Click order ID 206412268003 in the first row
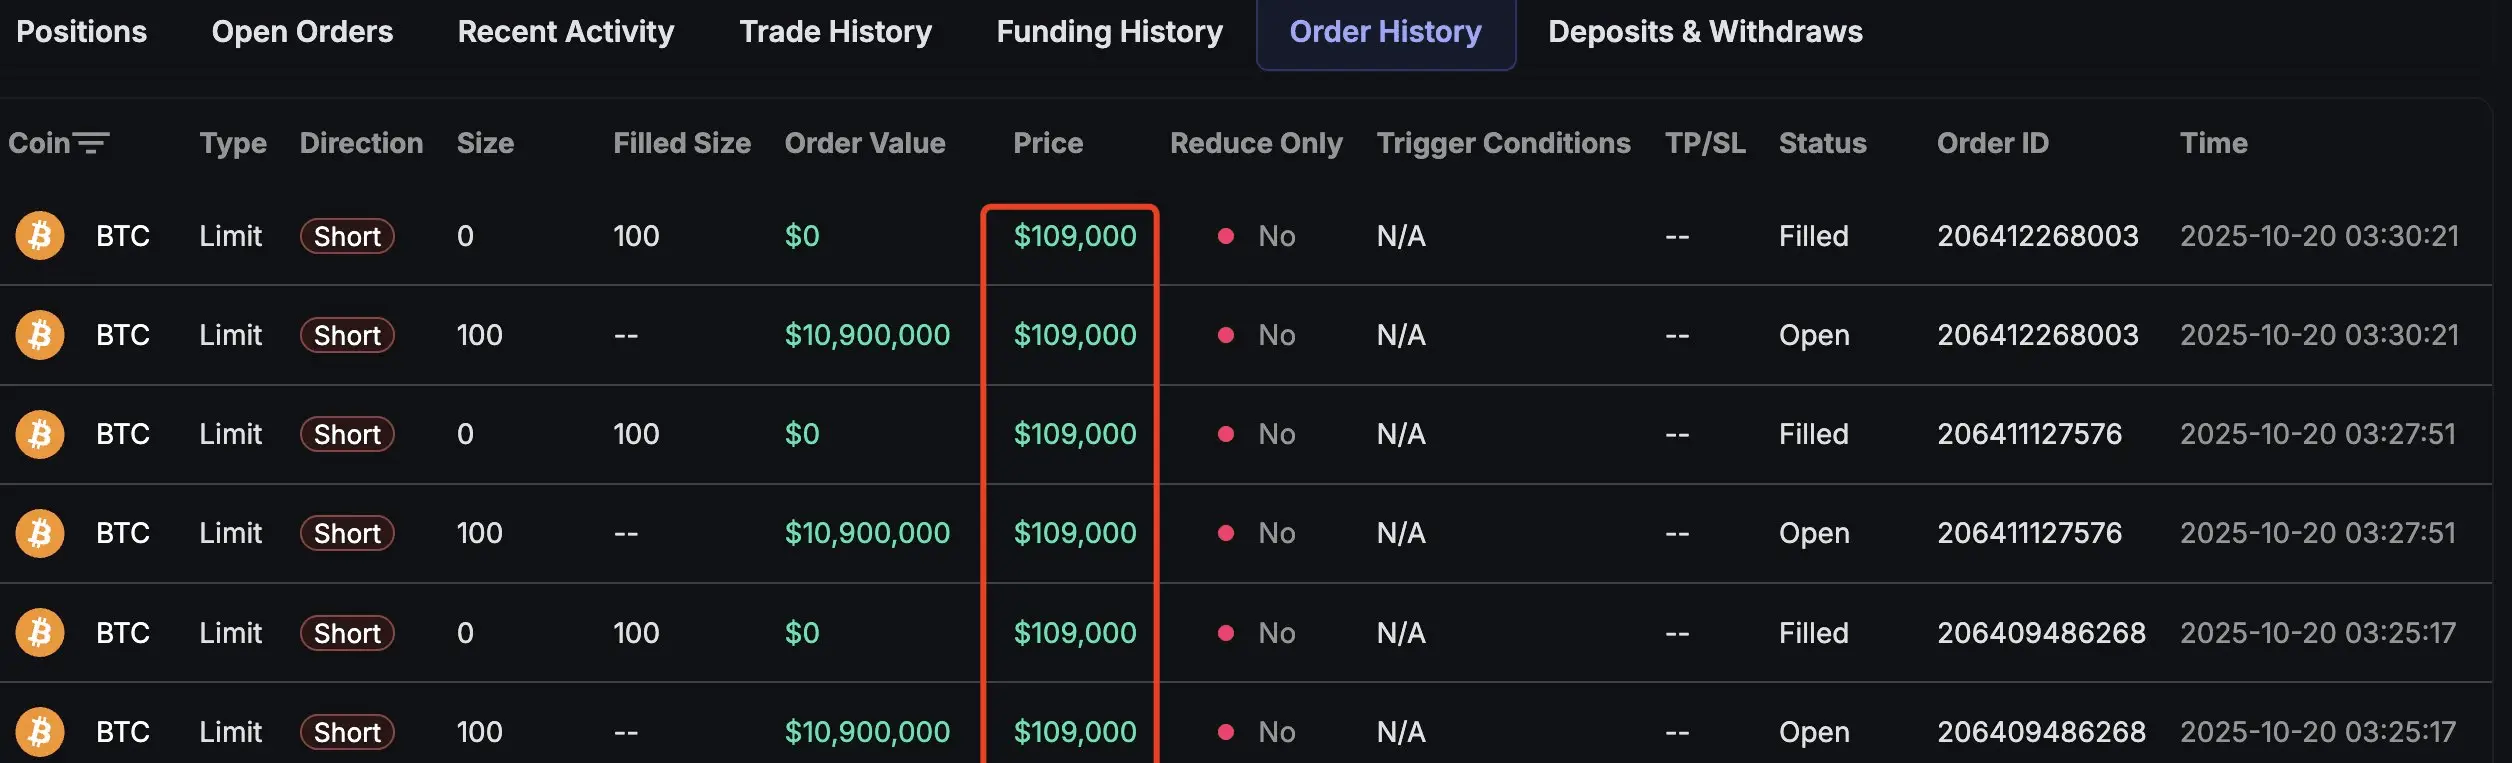 tap(2037, 236)
